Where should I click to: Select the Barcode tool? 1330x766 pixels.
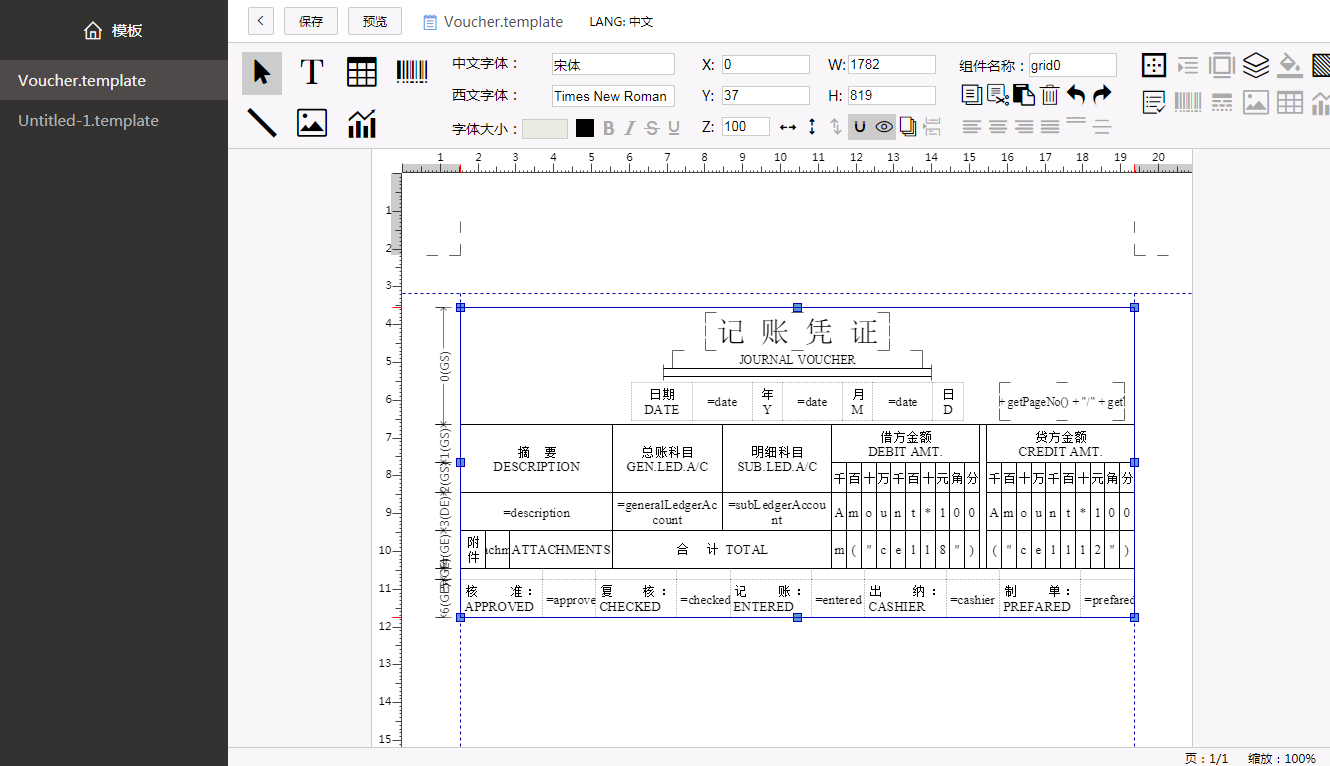pyautogui.click(x=412, y=71)
